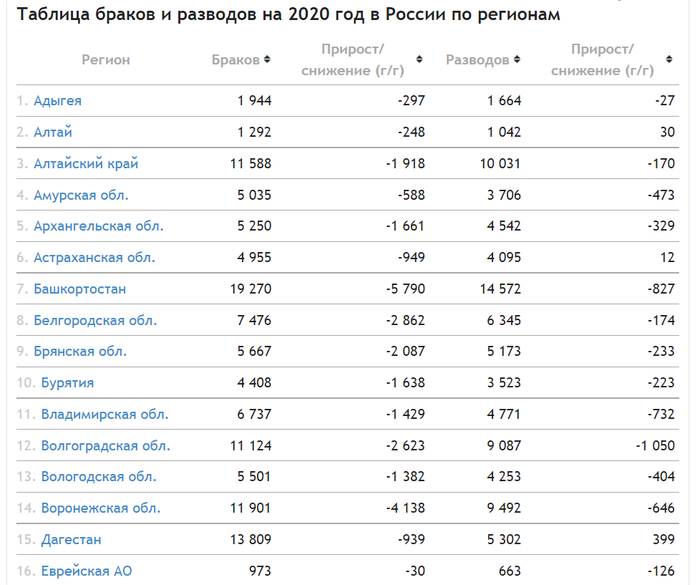The width and height of the screenshot is (700, 585).
Task: Open the Дагестан region link
Action: coord(71,539)
